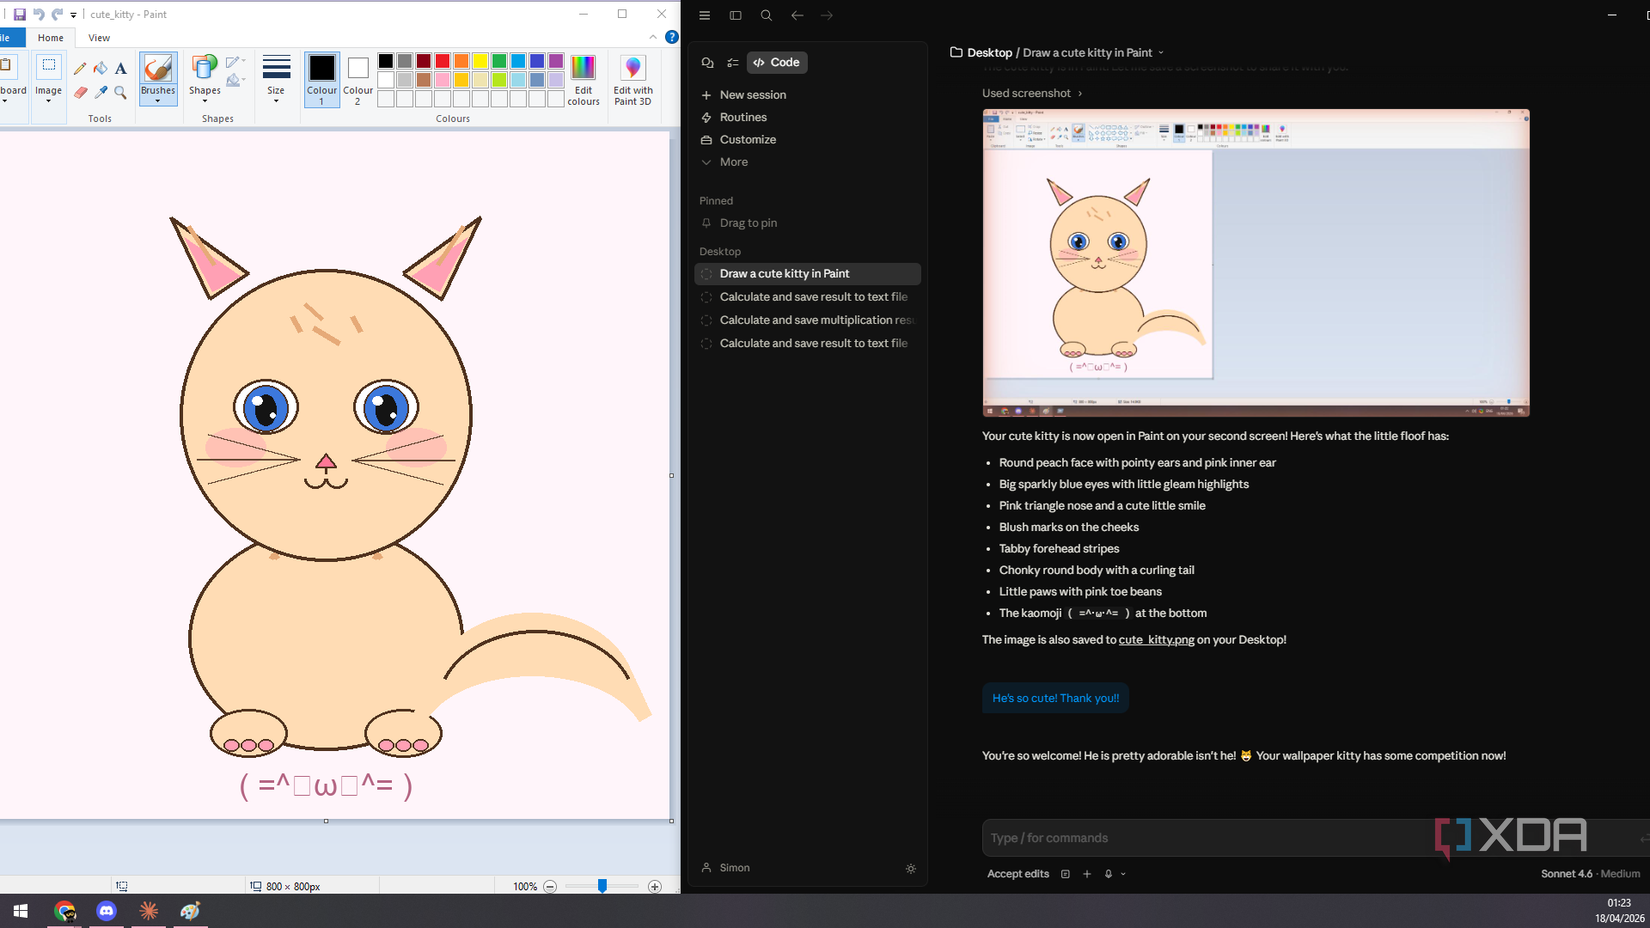Open the cute_kitty.png link
The image size is (1650, 928).
tap(1156, 639)
